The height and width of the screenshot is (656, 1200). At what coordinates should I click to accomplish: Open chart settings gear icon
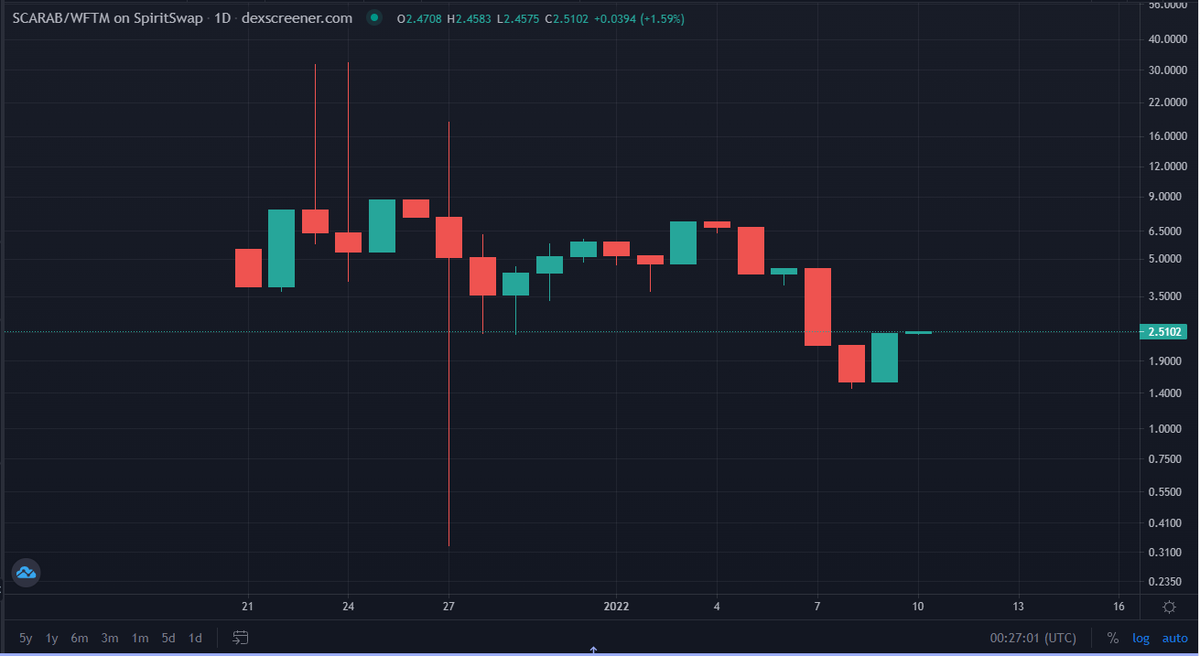click(1168, 606)
